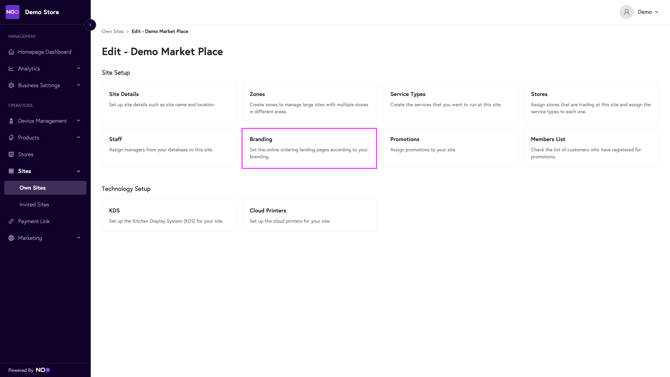The height and width of the screenshot is (377, 670).
Task: Open Stores in the sidebar menu
Action: click(x=26, y=154)
